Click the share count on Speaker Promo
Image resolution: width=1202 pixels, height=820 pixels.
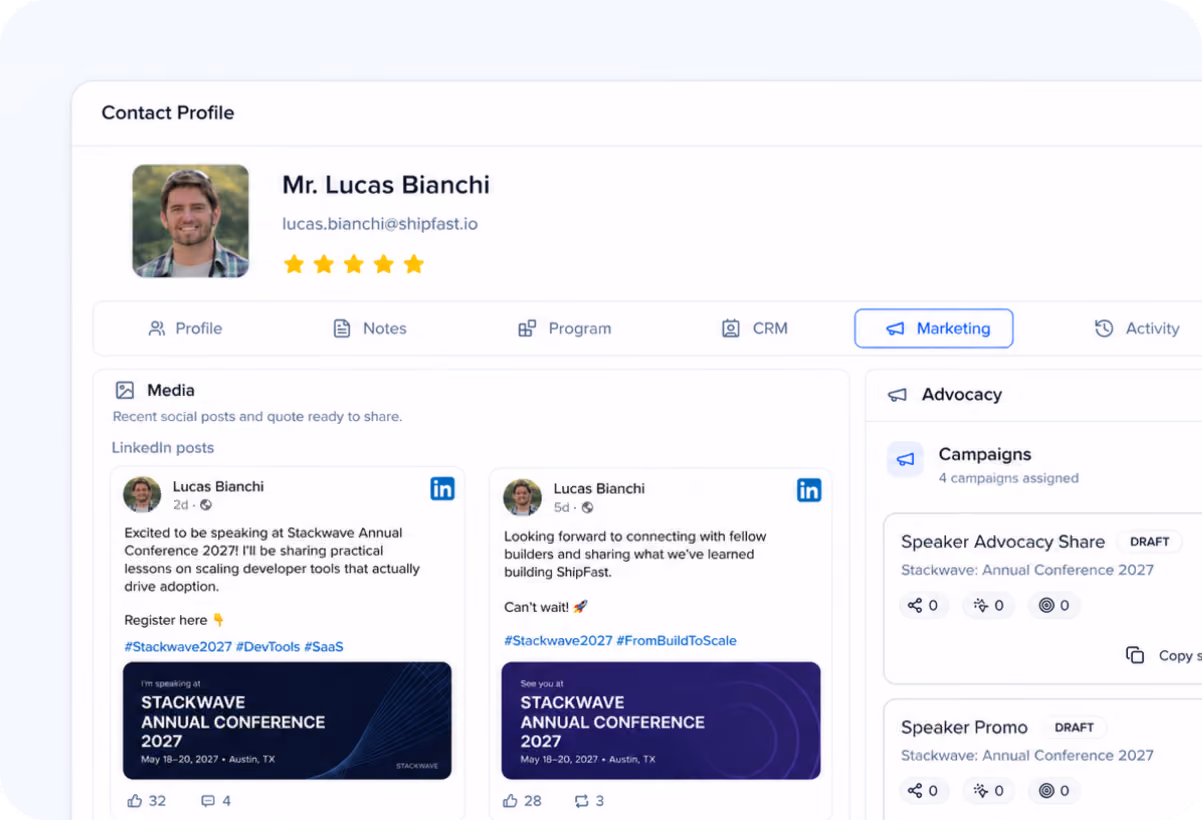click(923, 790)
